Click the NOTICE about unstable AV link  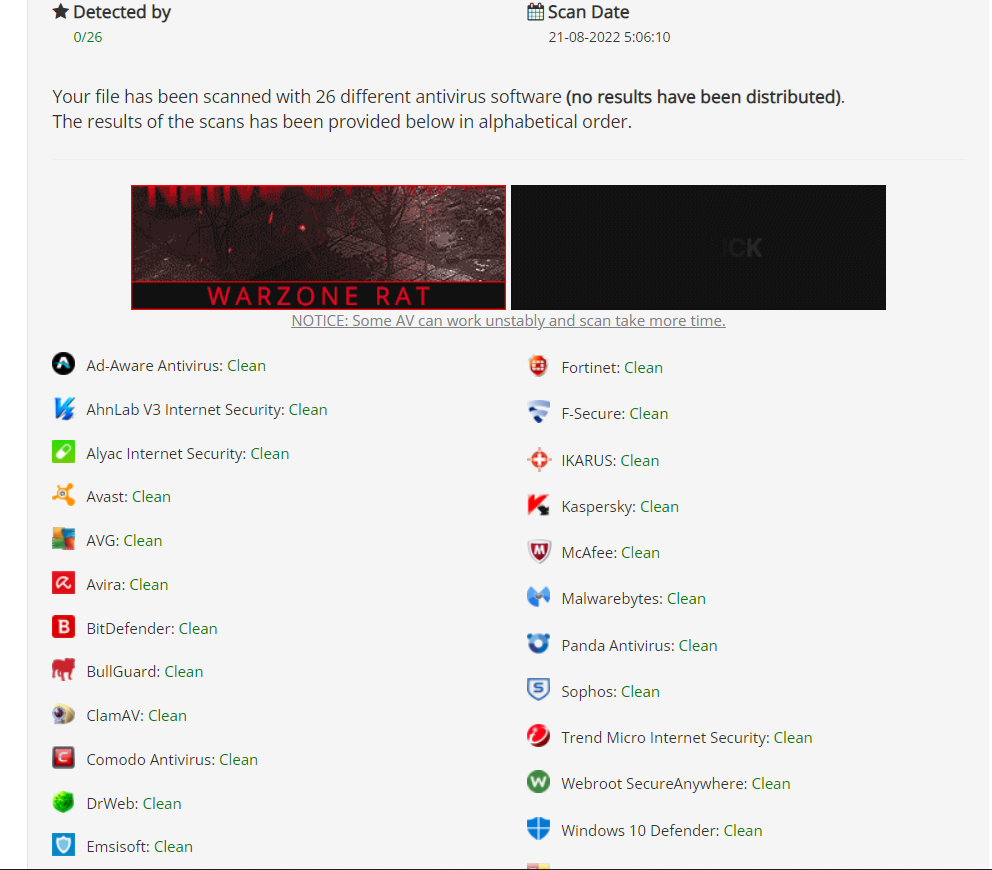[x=508, y=321]
